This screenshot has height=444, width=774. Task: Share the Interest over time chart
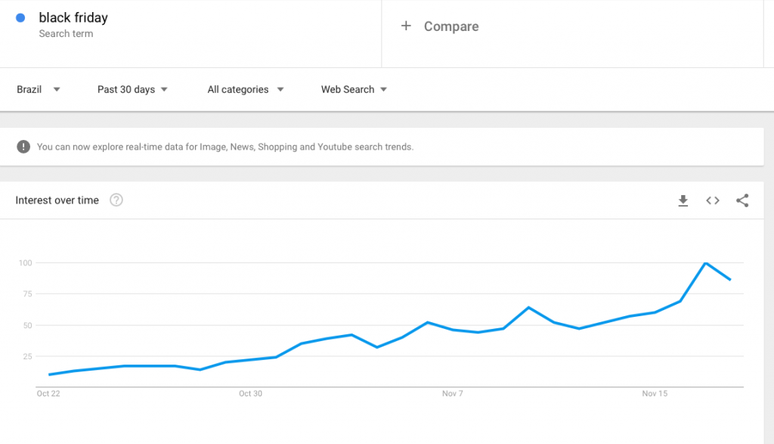pyautogui.click(x=742, y=201)
